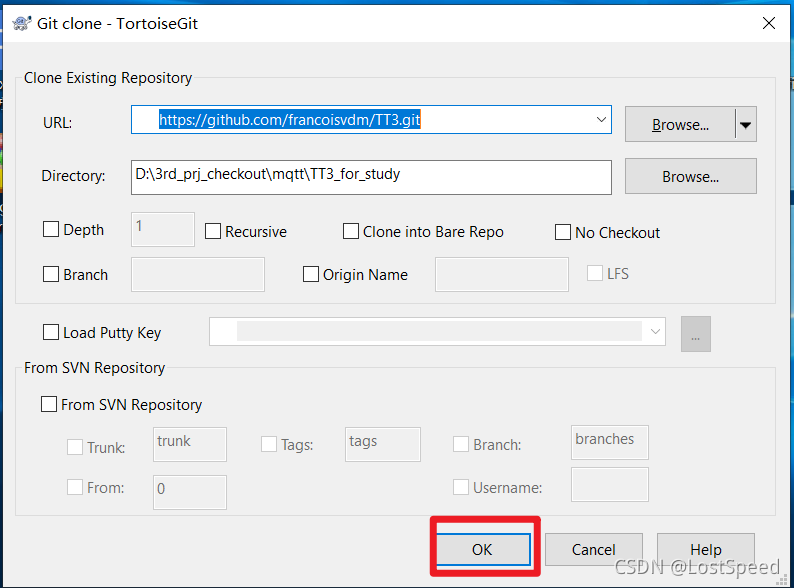Expand the arrow beside URL Browse button
This screenshot has width=794, height=588.
[745, 124]
